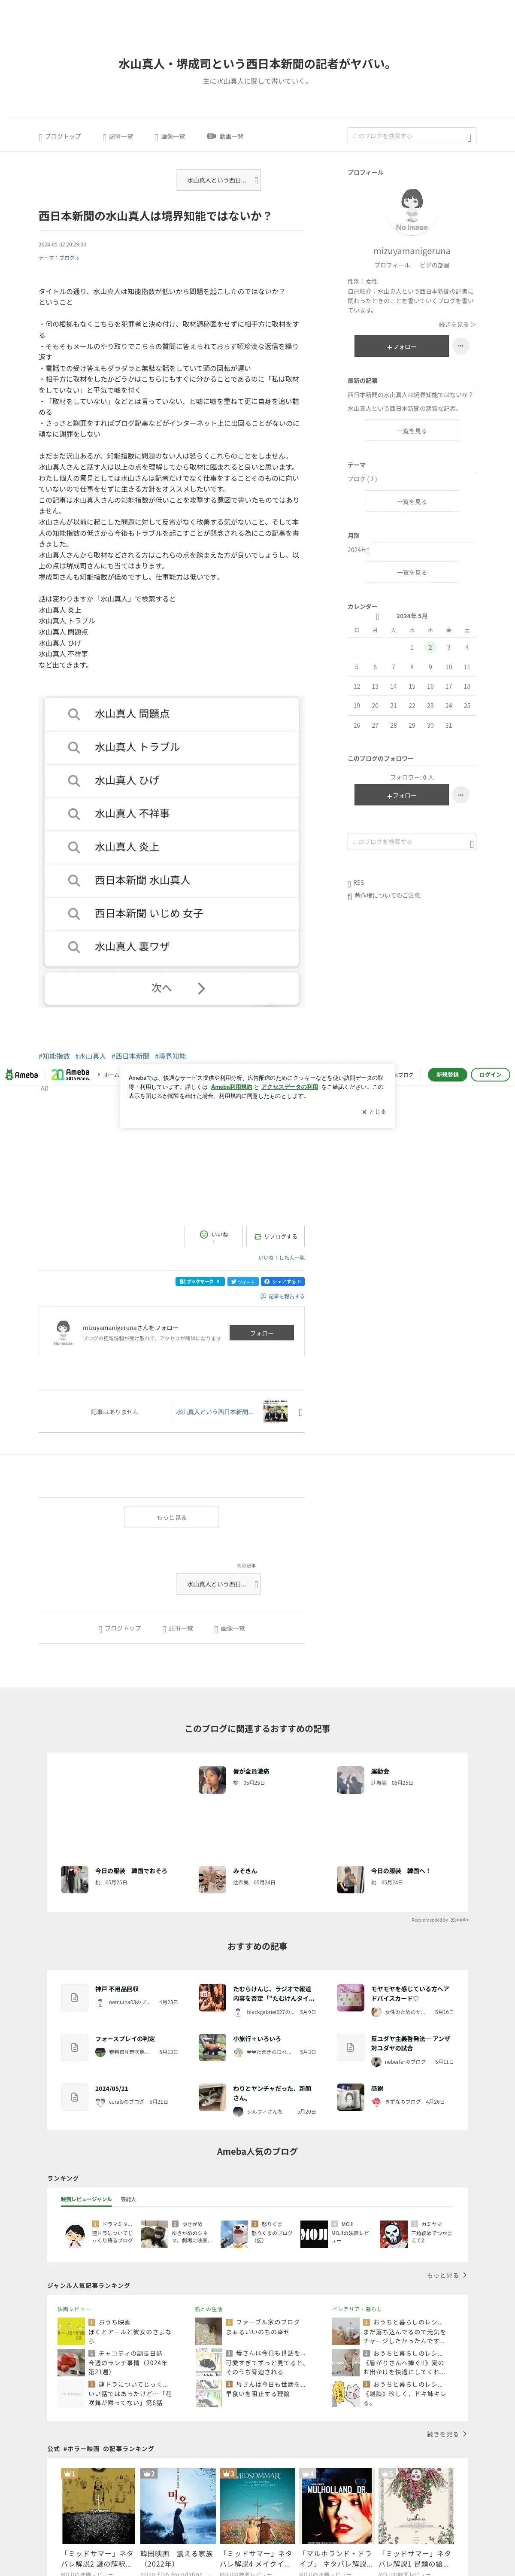Share the post via ツイート button

[x=243, y=1281]
